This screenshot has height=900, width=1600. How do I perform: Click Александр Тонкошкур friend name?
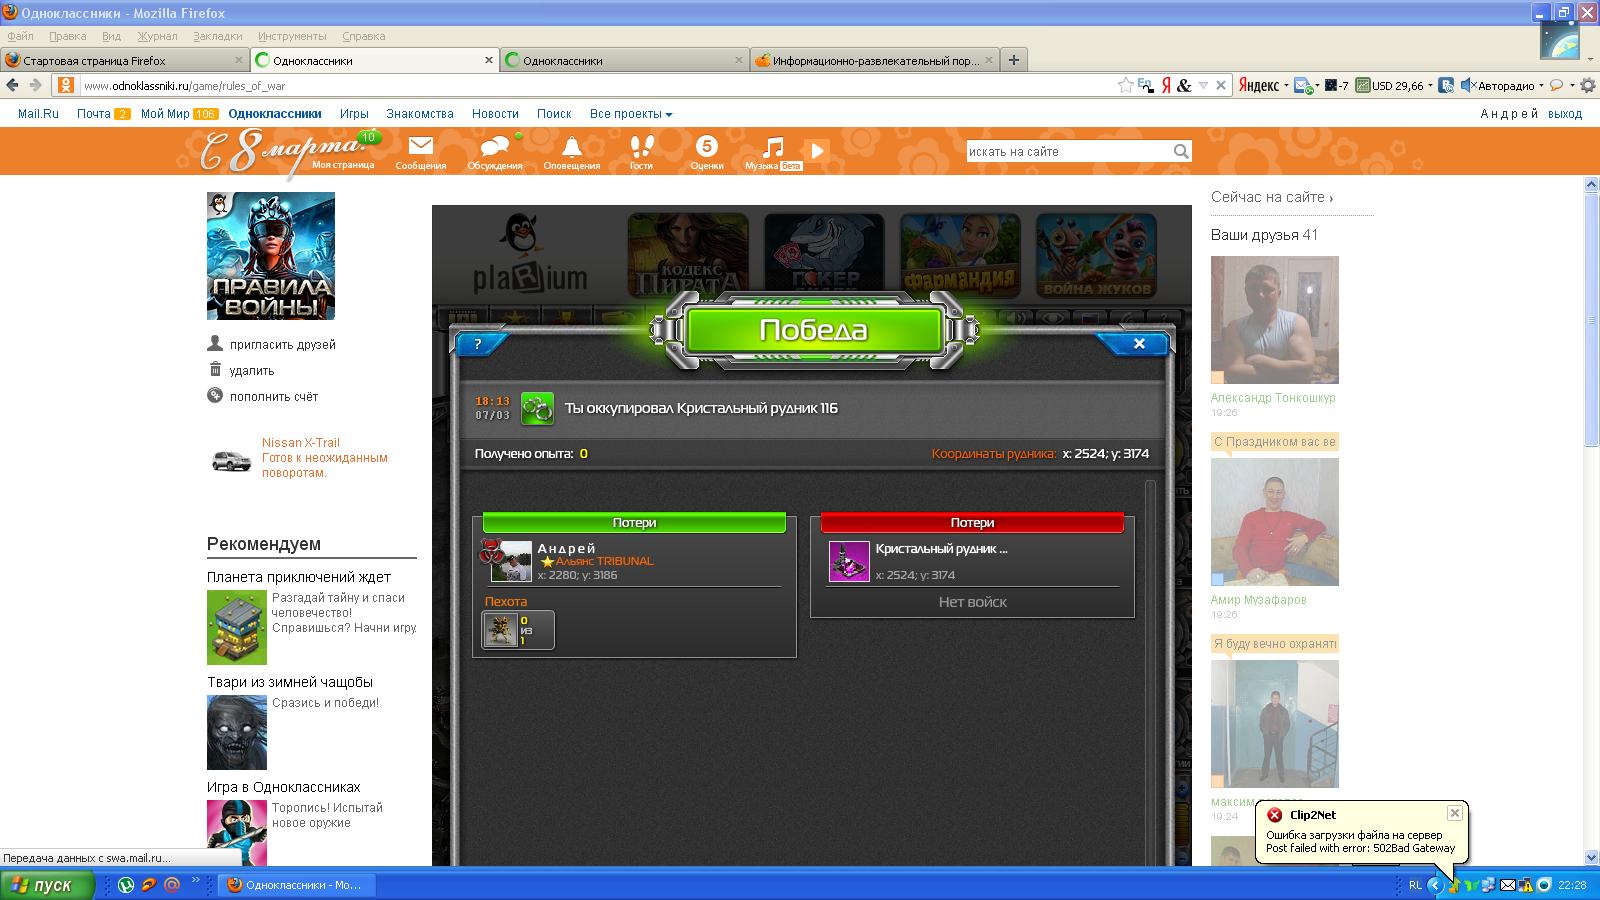1273,398
